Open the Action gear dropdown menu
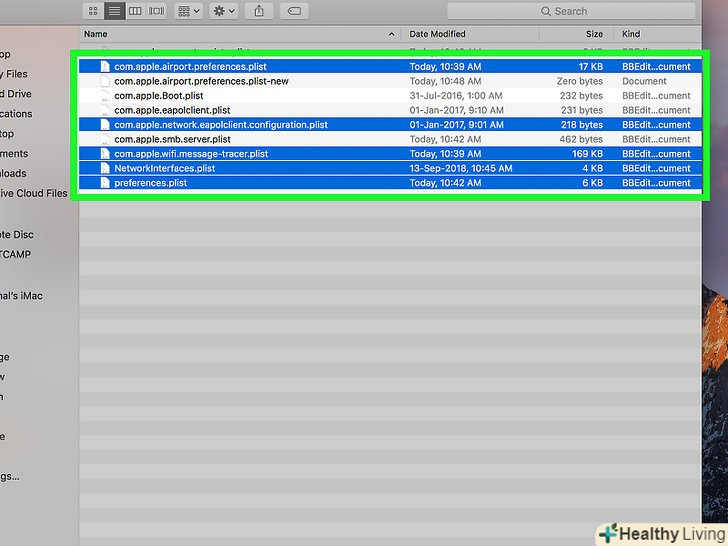728x546 pixels. [224, 11]
